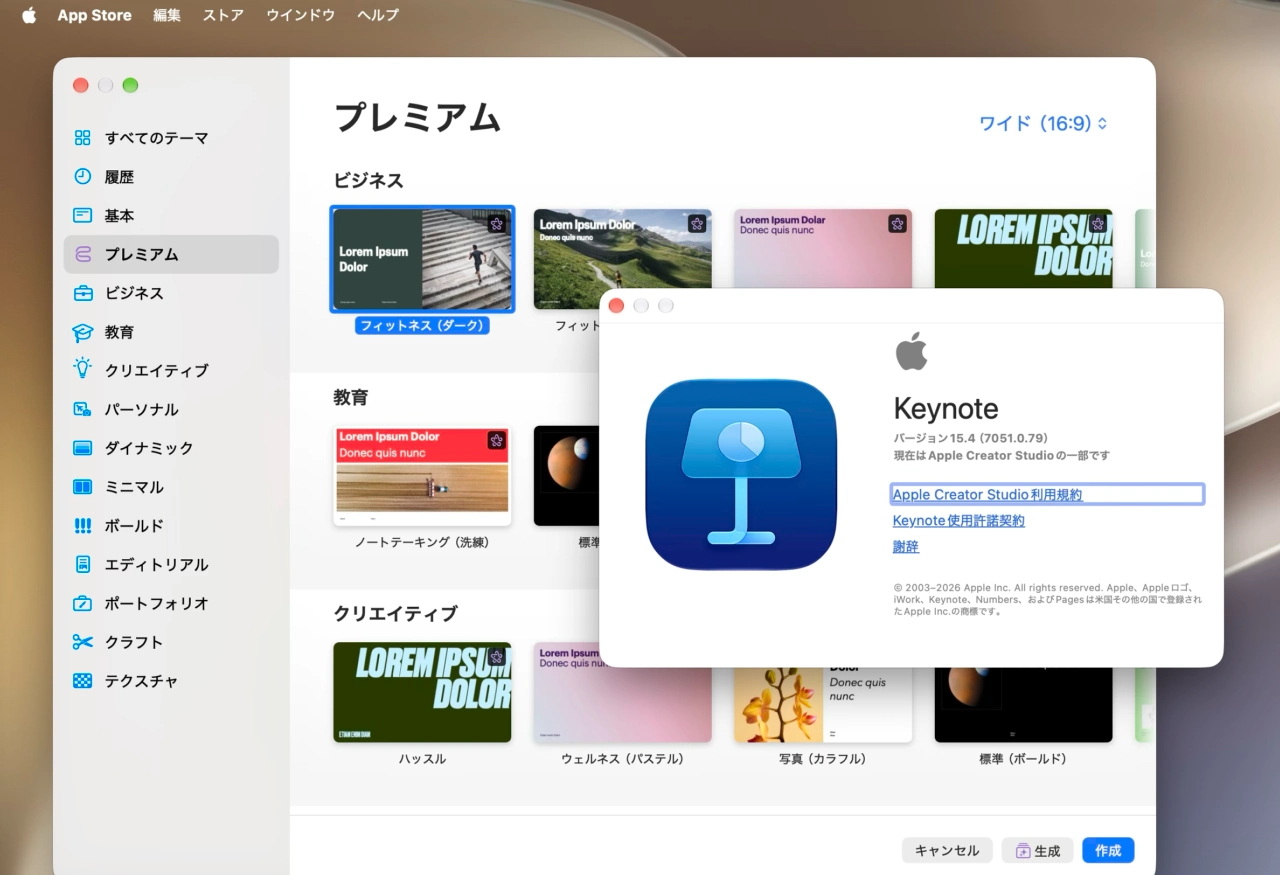1280x875 pixels.
Task: Click premium badge on pink gradient business theme
Action: [x=897, y=224]
